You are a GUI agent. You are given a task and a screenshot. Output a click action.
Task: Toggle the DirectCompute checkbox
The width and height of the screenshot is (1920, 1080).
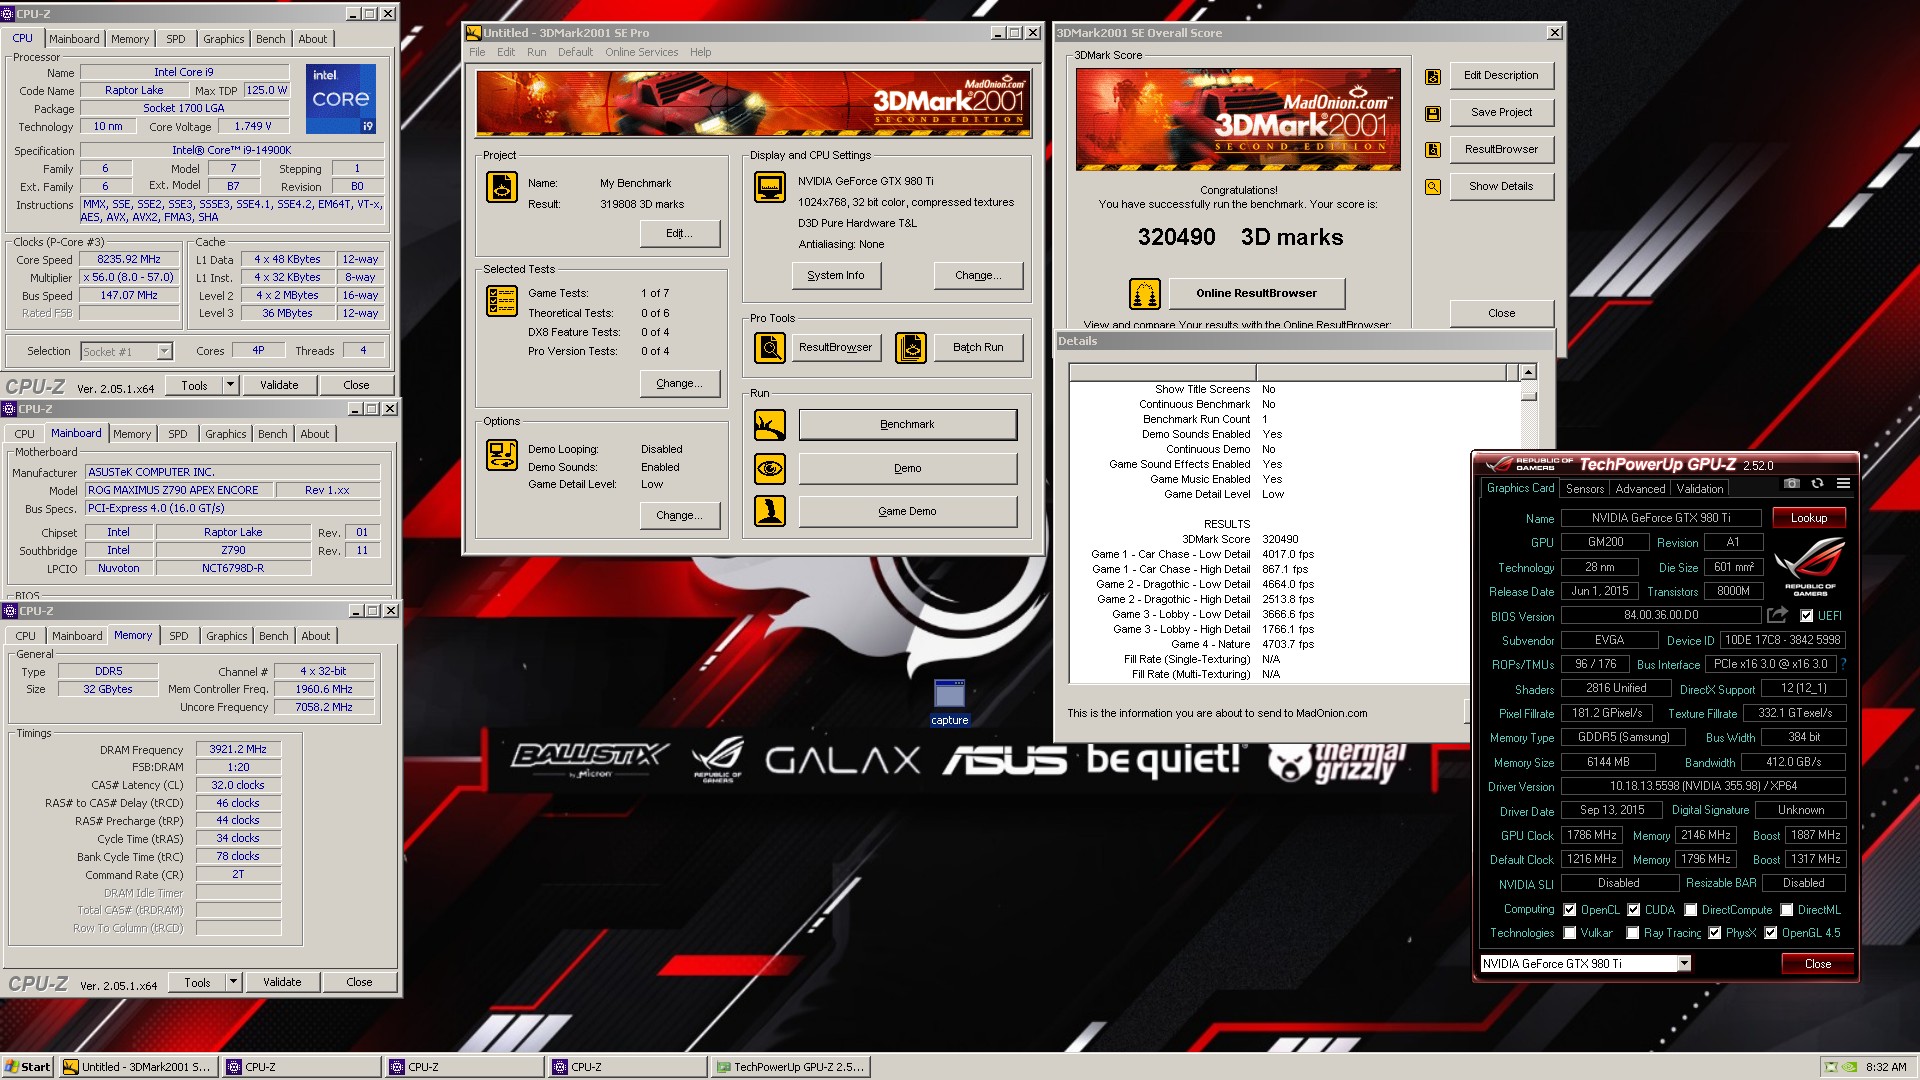[1690, 910]
